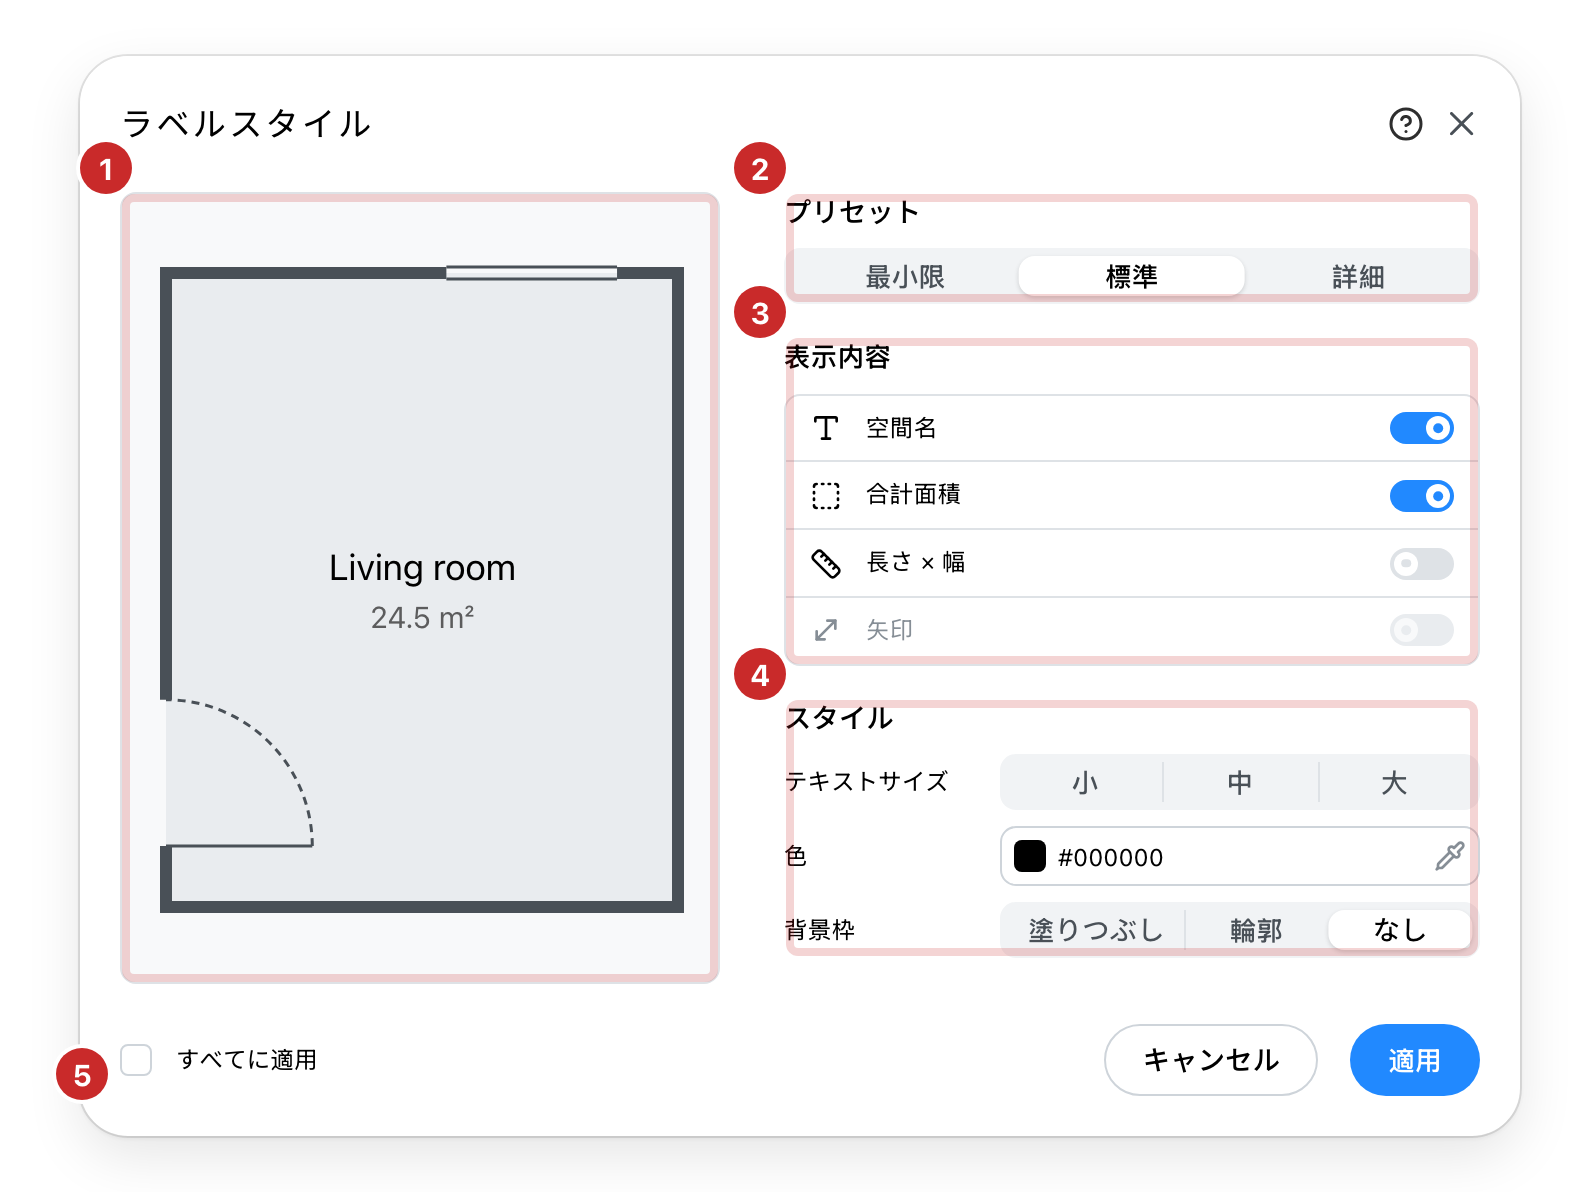The height and width of the screenshot is (1192, 1576).
Task: Switch to the 詳細 preset
Action: (x=1358, y=276)
